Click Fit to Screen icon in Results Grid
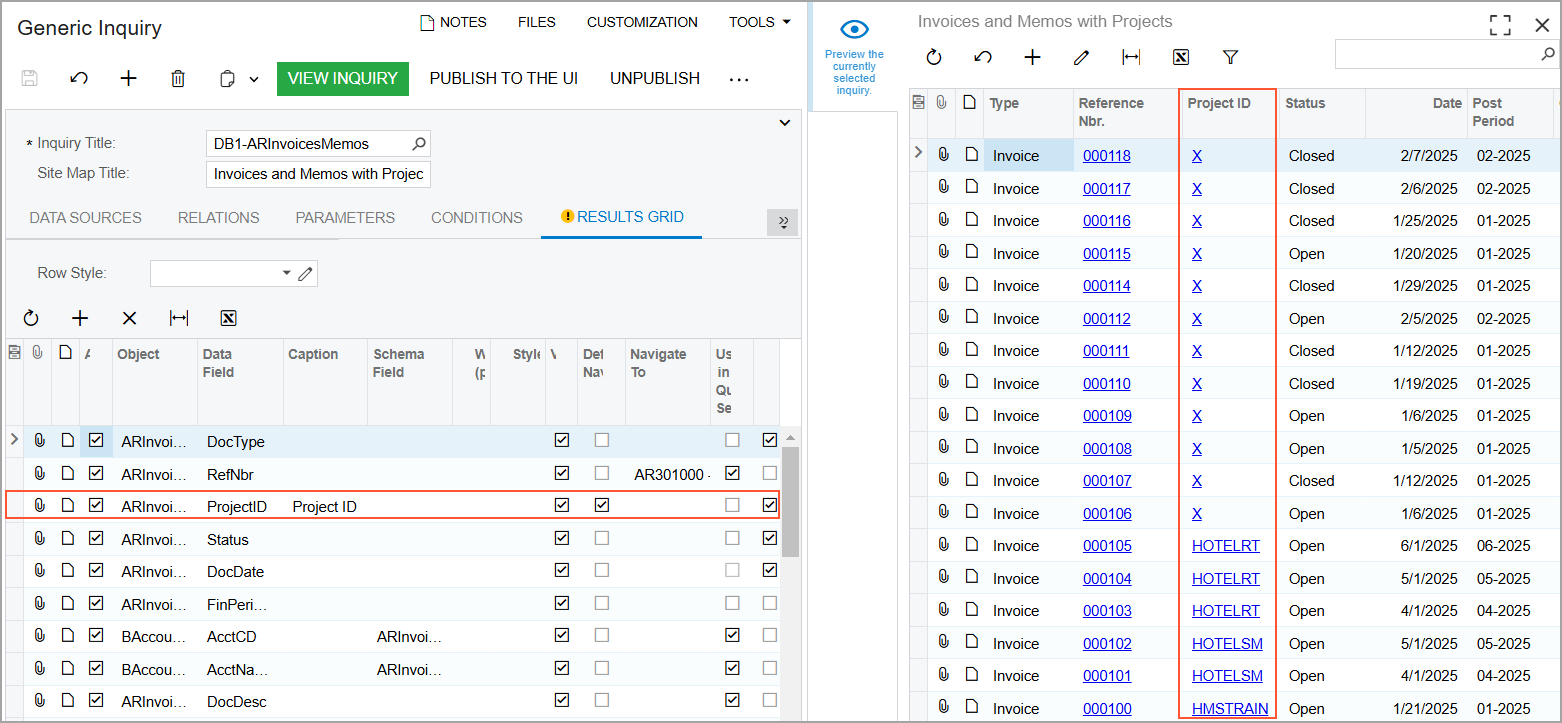 pyautogui.click(x=179, y=319)
